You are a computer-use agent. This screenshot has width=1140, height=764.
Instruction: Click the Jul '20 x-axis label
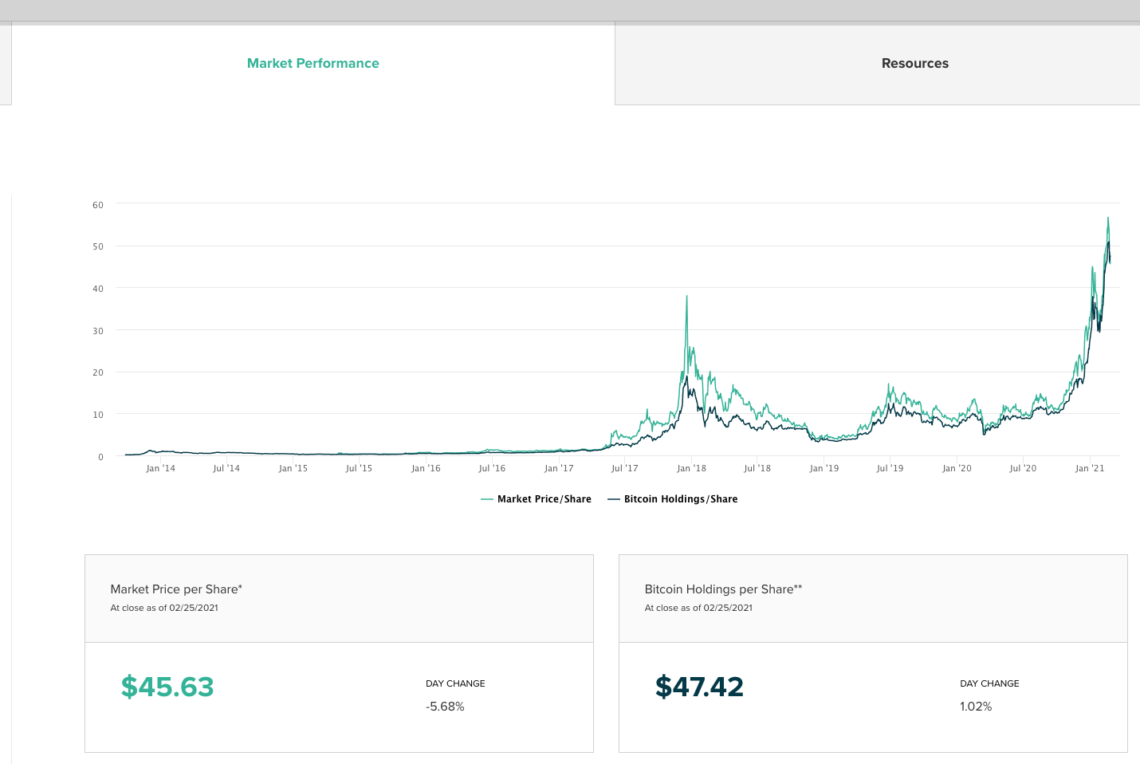pos(1023,468)
